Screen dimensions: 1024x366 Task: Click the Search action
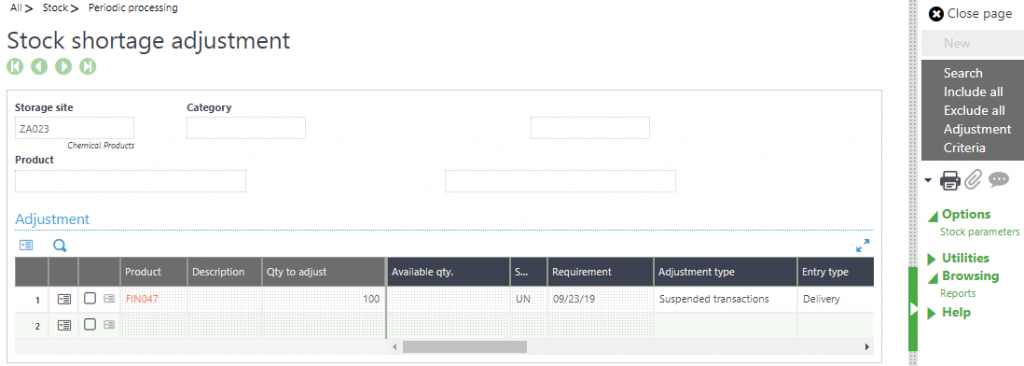click(x=963, y=73)
